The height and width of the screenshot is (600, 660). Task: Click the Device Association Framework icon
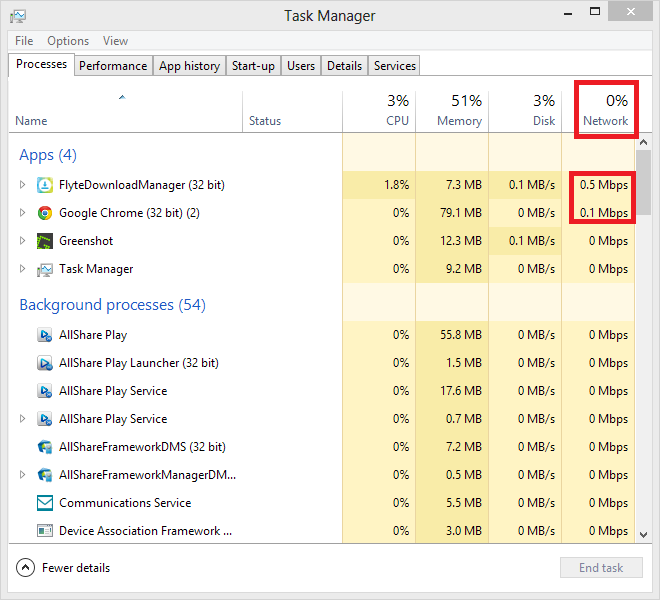pos(44,531)
